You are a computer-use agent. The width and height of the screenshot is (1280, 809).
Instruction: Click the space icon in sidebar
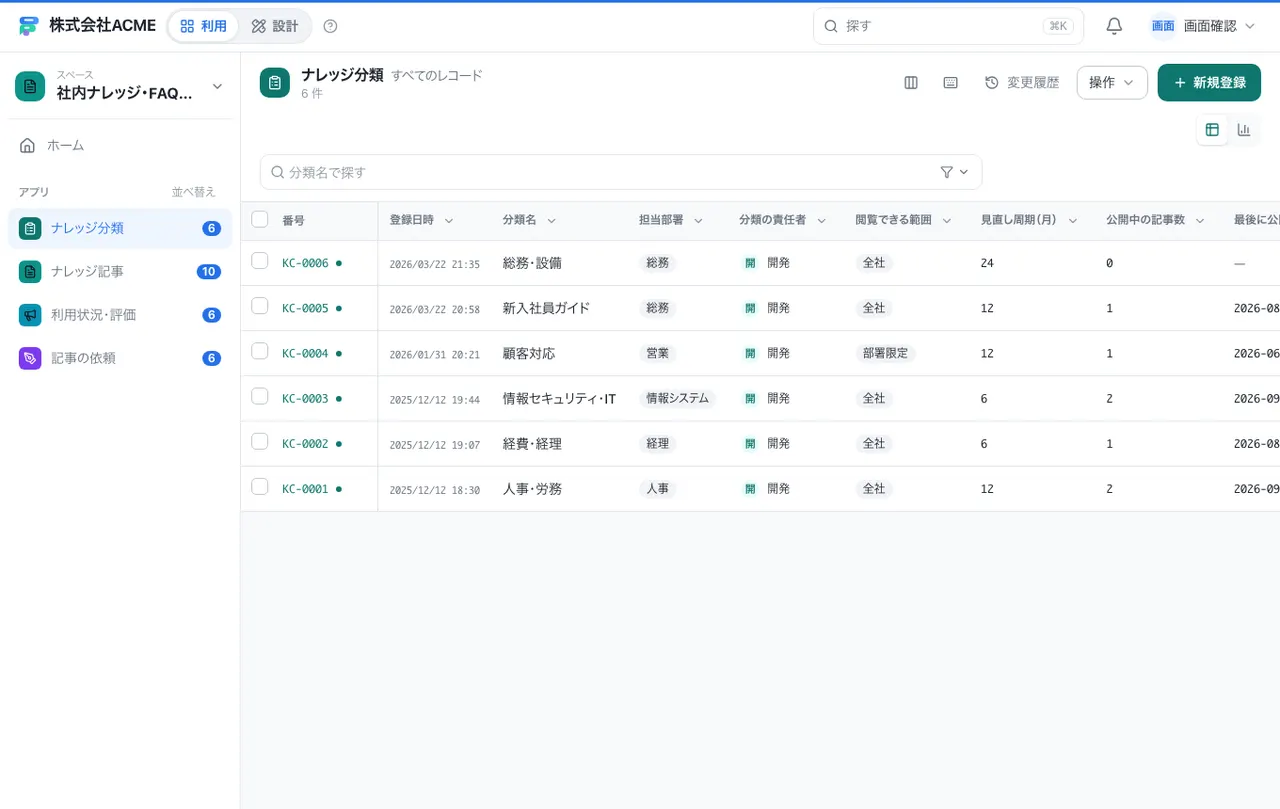[x=30, y=86]
